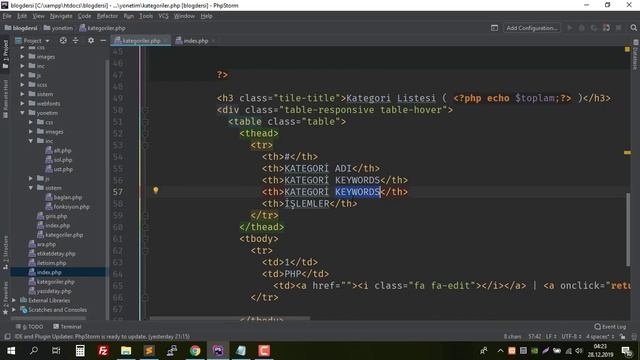640x360 pixels.
Task: Click the listen for debug connections icon
Action: coord(606,28)
